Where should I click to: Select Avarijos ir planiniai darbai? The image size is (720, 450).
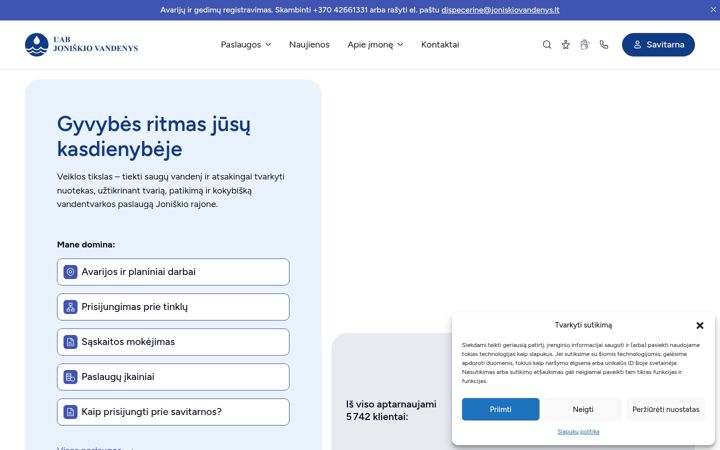click(173, 272)
